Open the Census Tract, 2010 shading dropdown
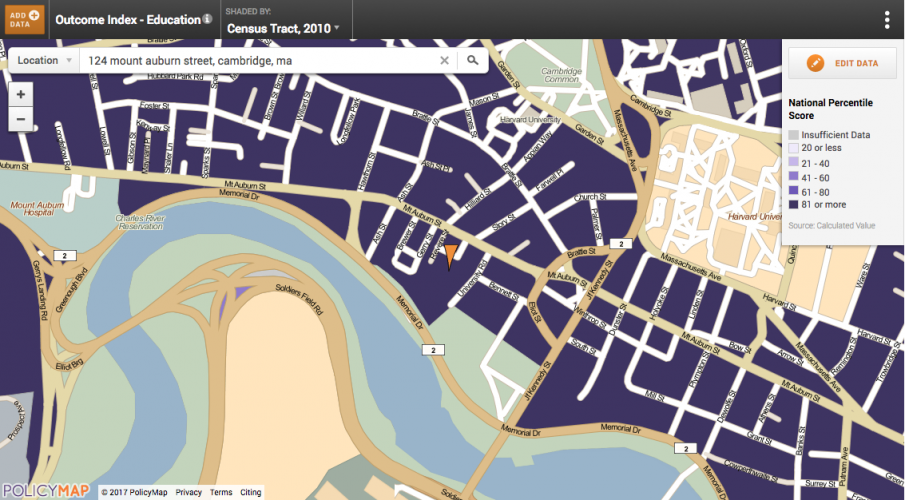The image size is (905, 500). pos(283,28)
